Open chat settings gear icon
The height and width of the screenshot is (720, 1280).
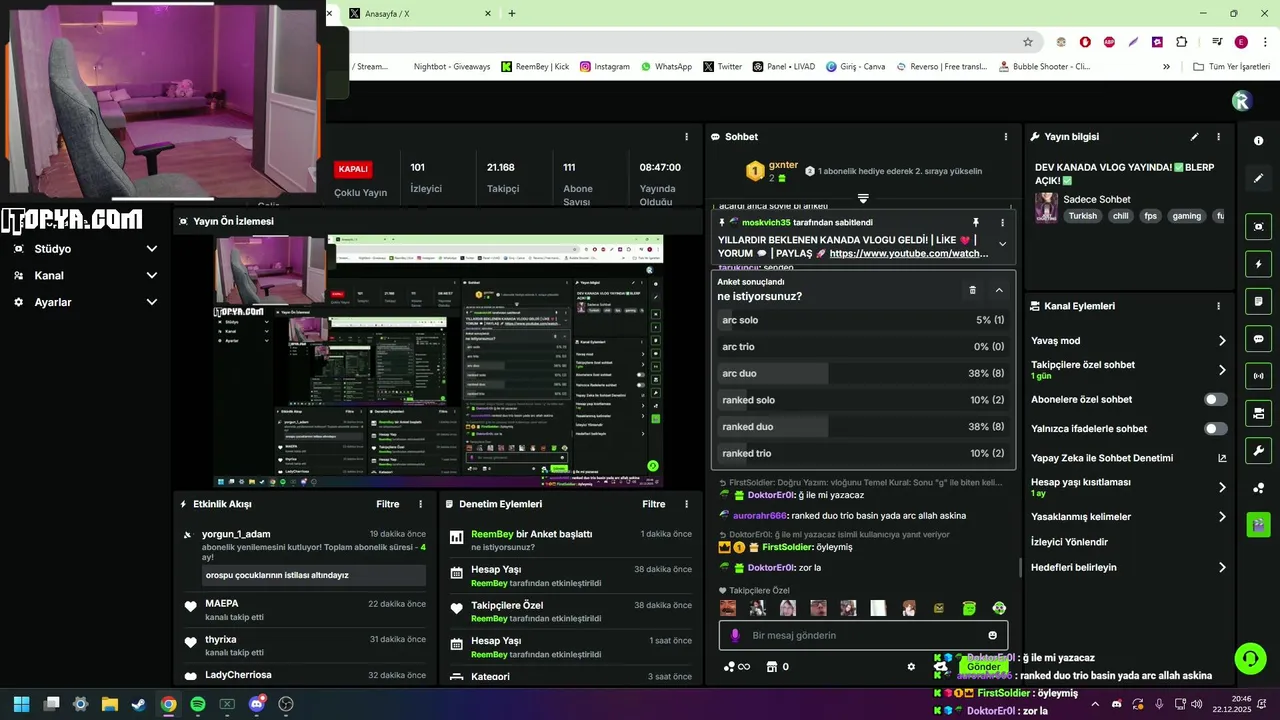pyautogui.click(x=911, y=667)
